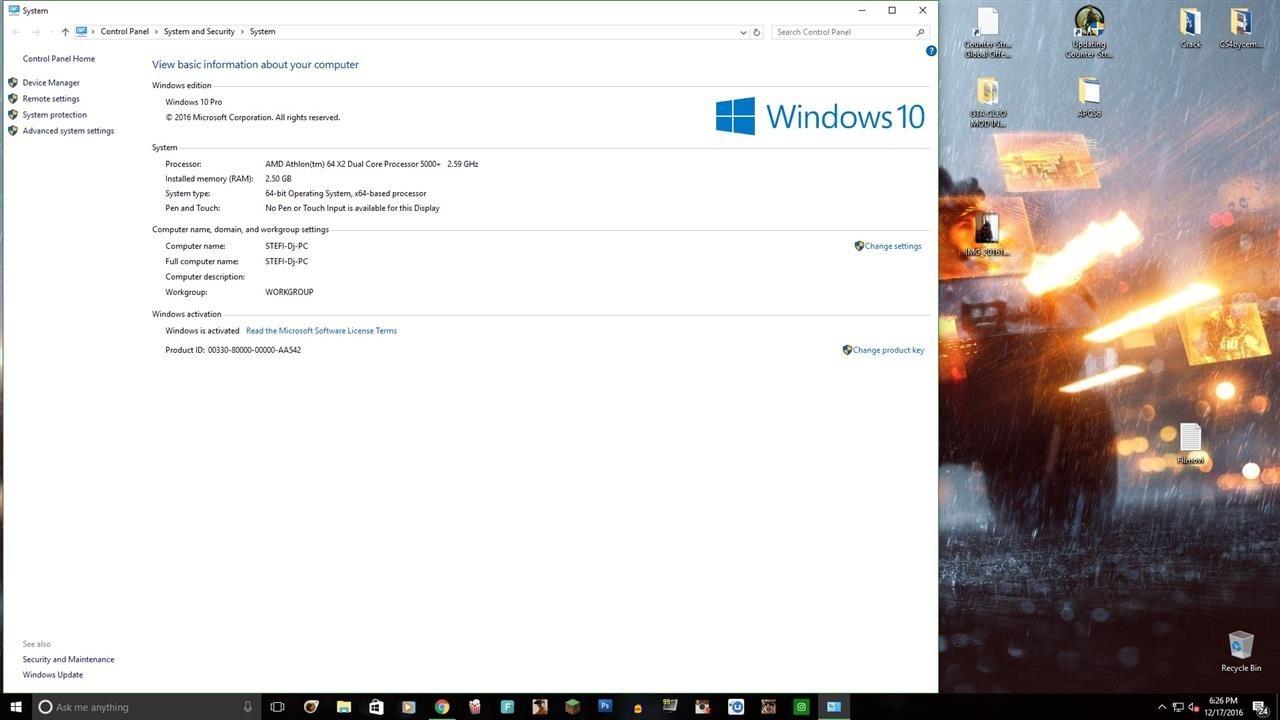The height and width of the screenshot is (720, 1280).
Task: Click Change product key link
Action: [888, 350]
